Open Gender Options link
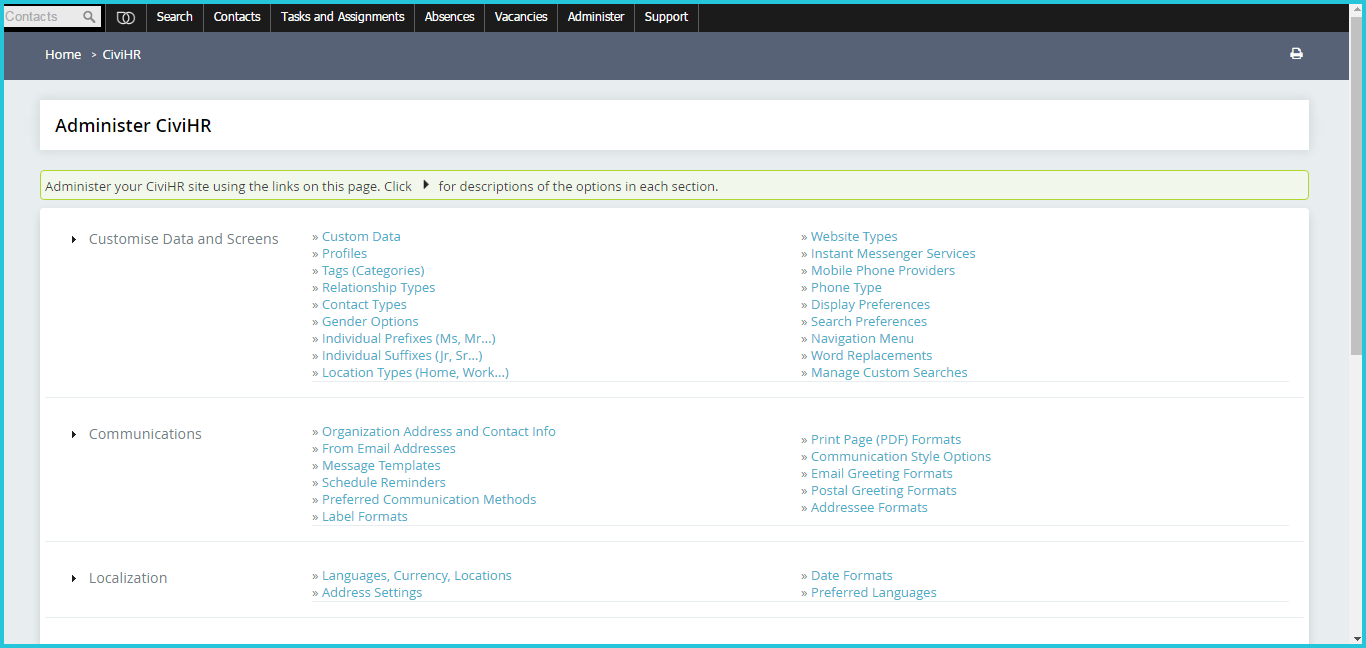 [370, 322]
